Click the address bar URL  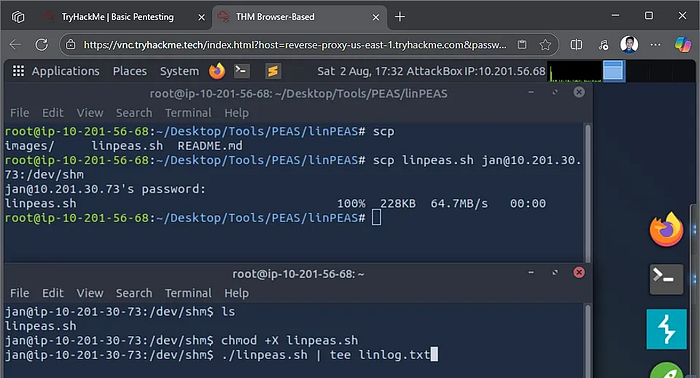tap(295, 45)
